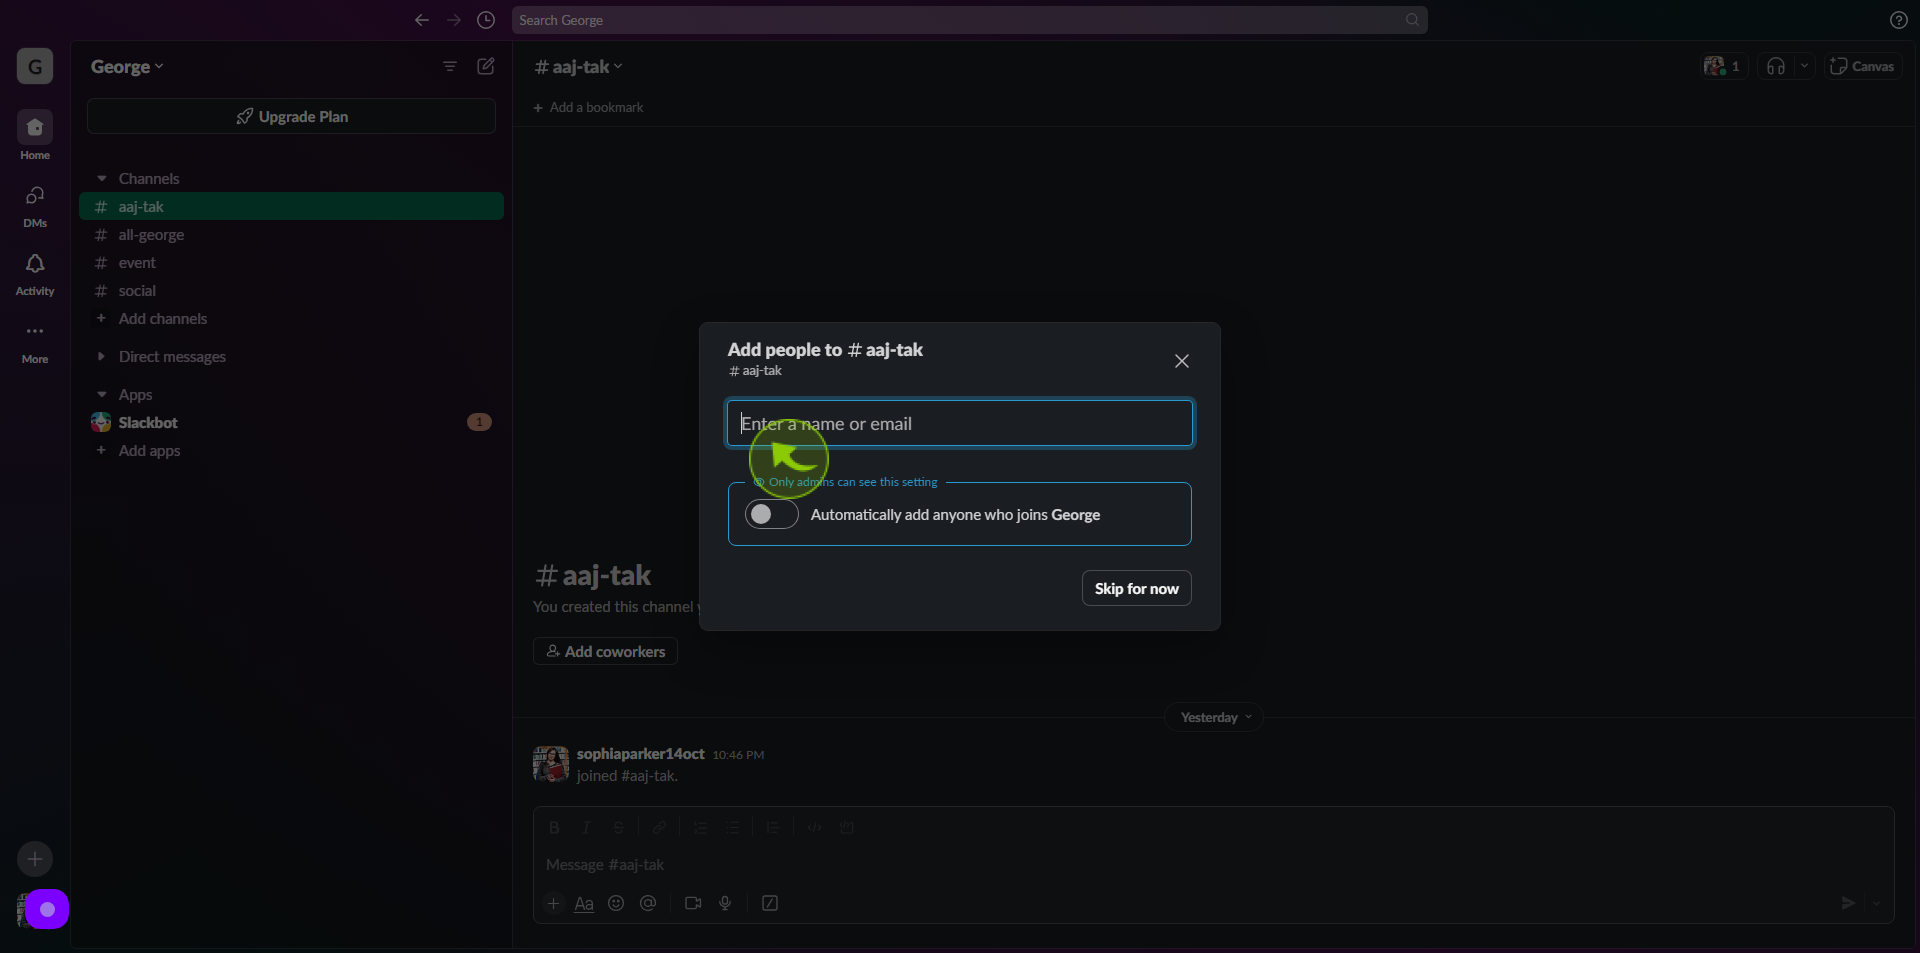Click Add channels in sidebar

pyautogui.click(x=163, y=318)
